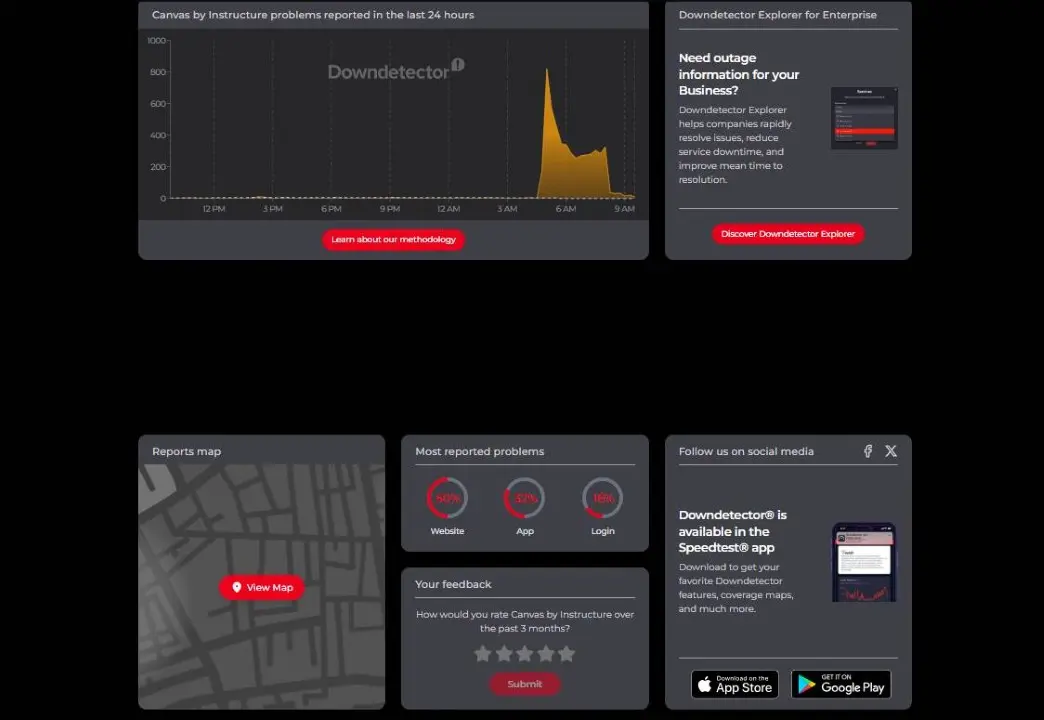Viewport: 1044px width, 720px height.
Task: Click the 'How would you rate Canvas' question
Action: (525, 621)
